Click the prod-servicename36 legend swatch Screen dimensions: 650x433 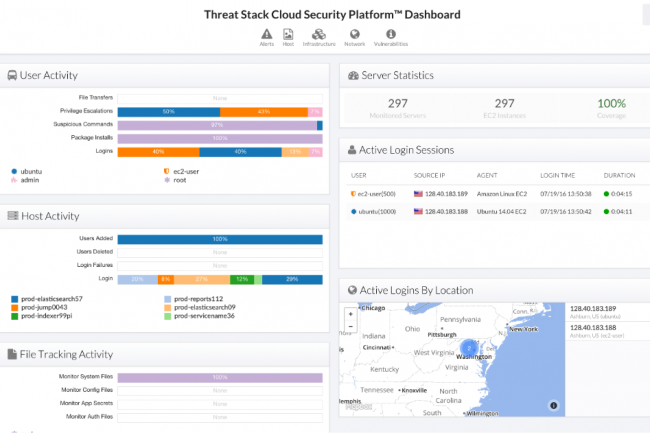pyautogui.click(x=167, y=316)
